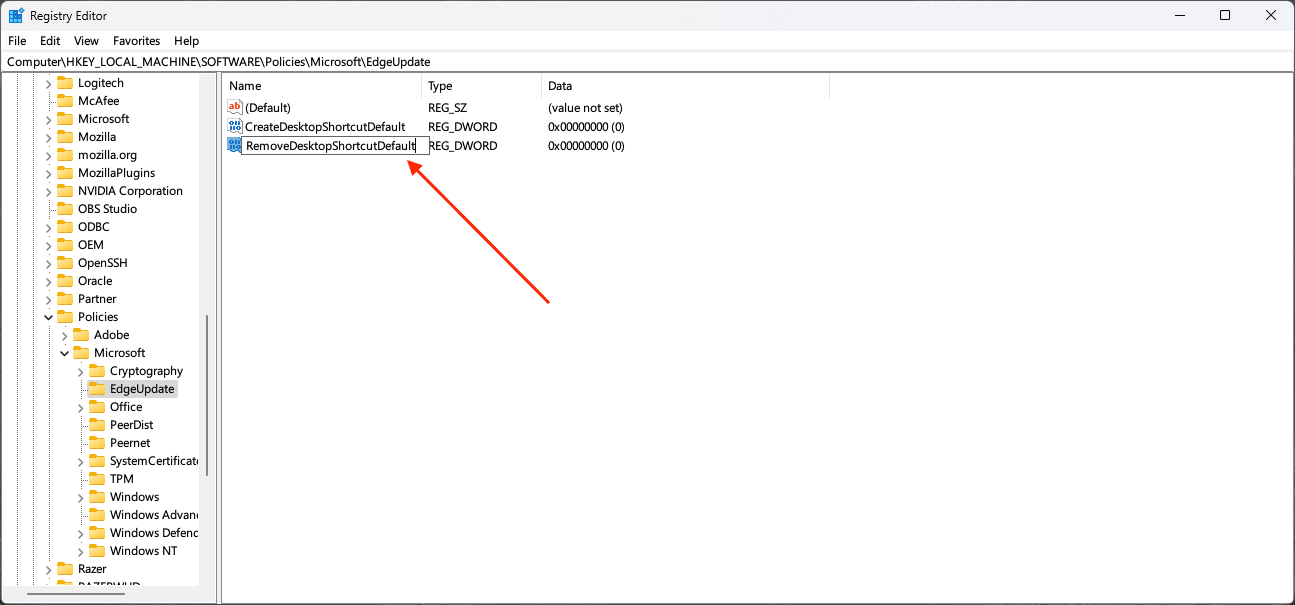
Task: Click the Mozilla folder icon
Action: tap(65, 137)
